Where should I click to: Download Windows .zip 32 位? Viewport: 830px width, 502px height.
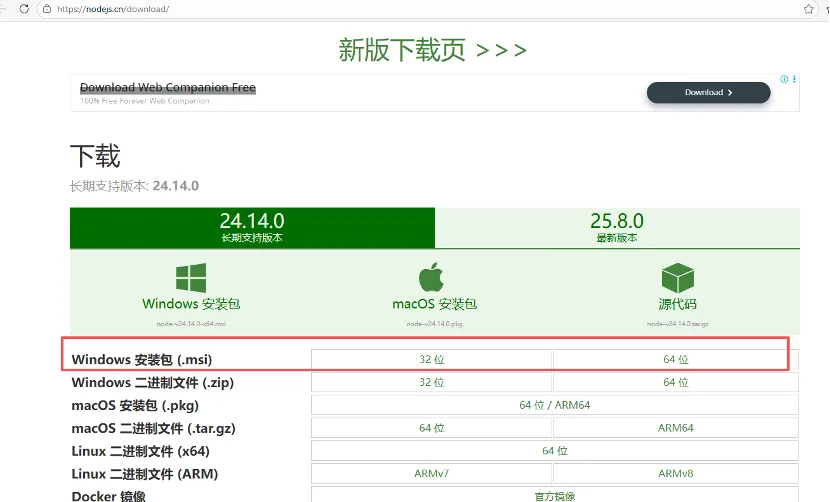tap(431, 382)
